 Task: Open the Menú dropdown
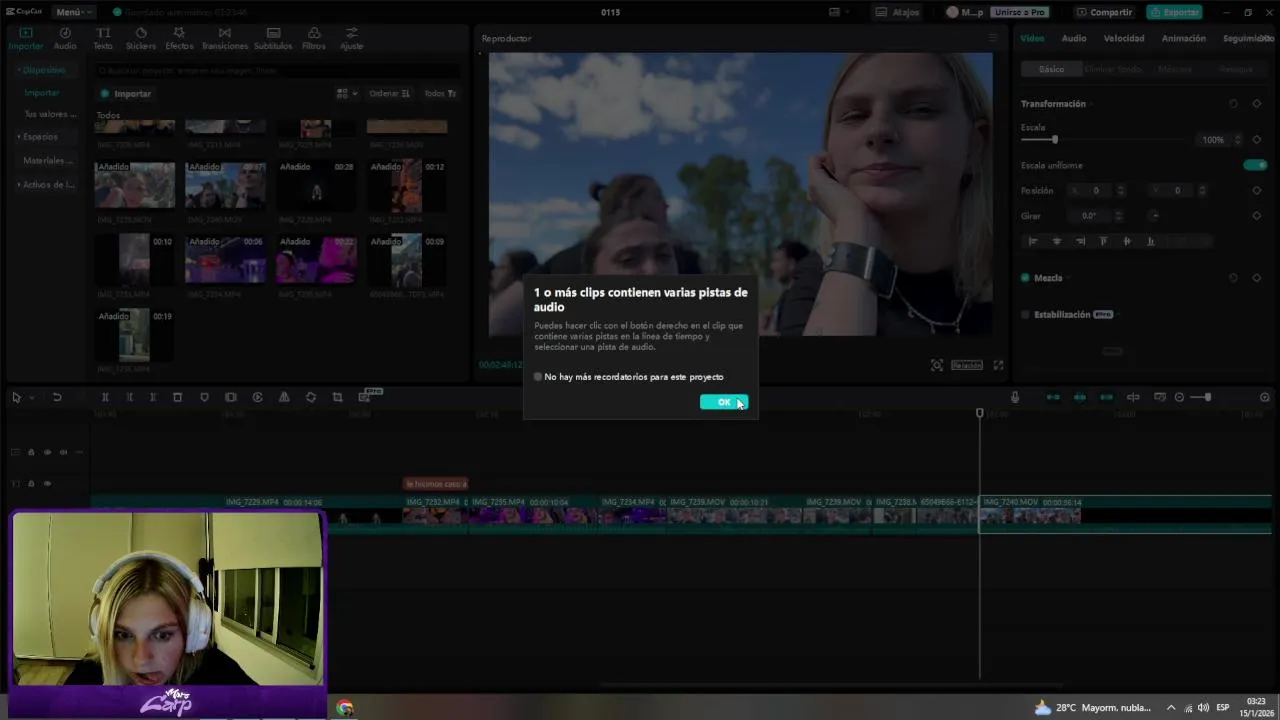point(73,12)
